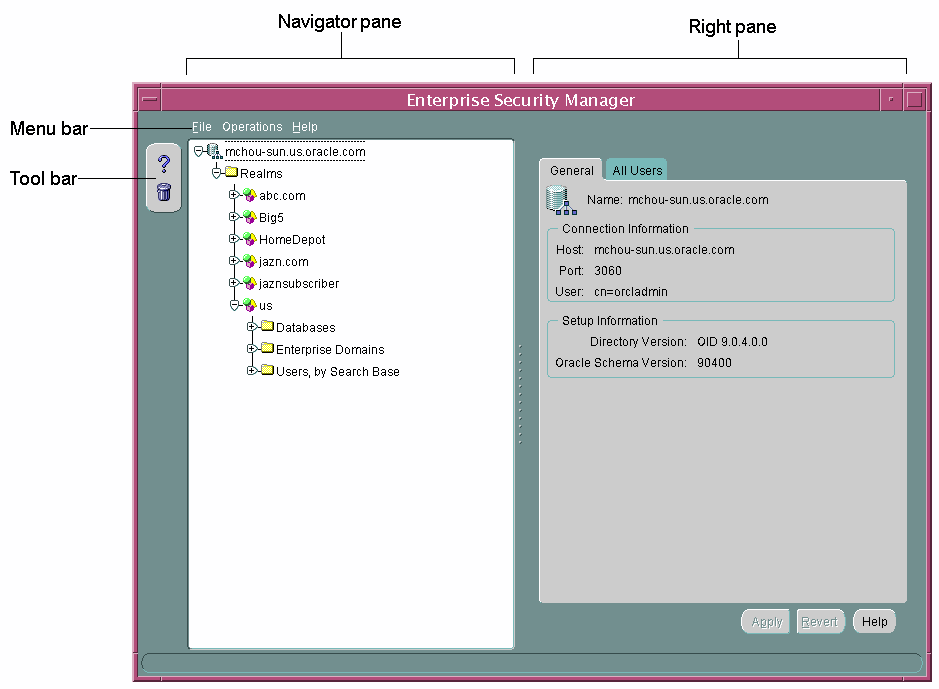Click the trash can delete icon
Image resolution: width=939 pixels, height=689 pixels.
point(164,192)
